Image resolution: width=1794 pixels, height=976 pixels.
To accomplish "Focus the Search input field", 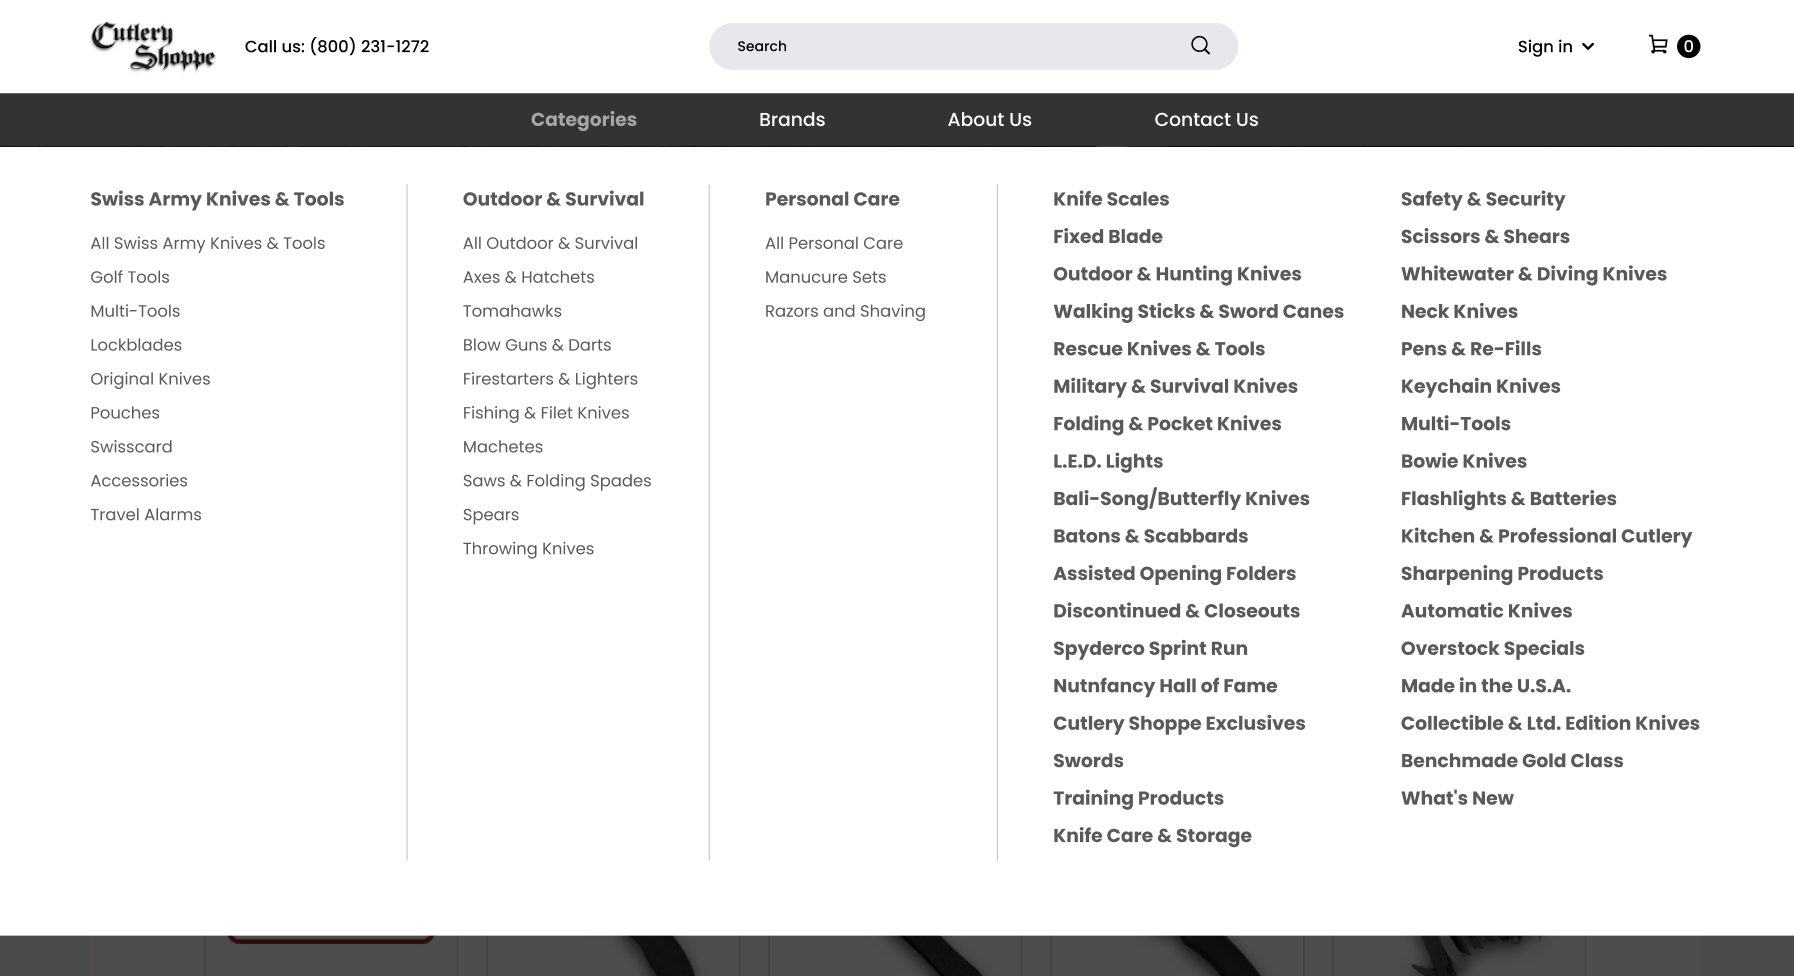I will (x=973, y=46).
